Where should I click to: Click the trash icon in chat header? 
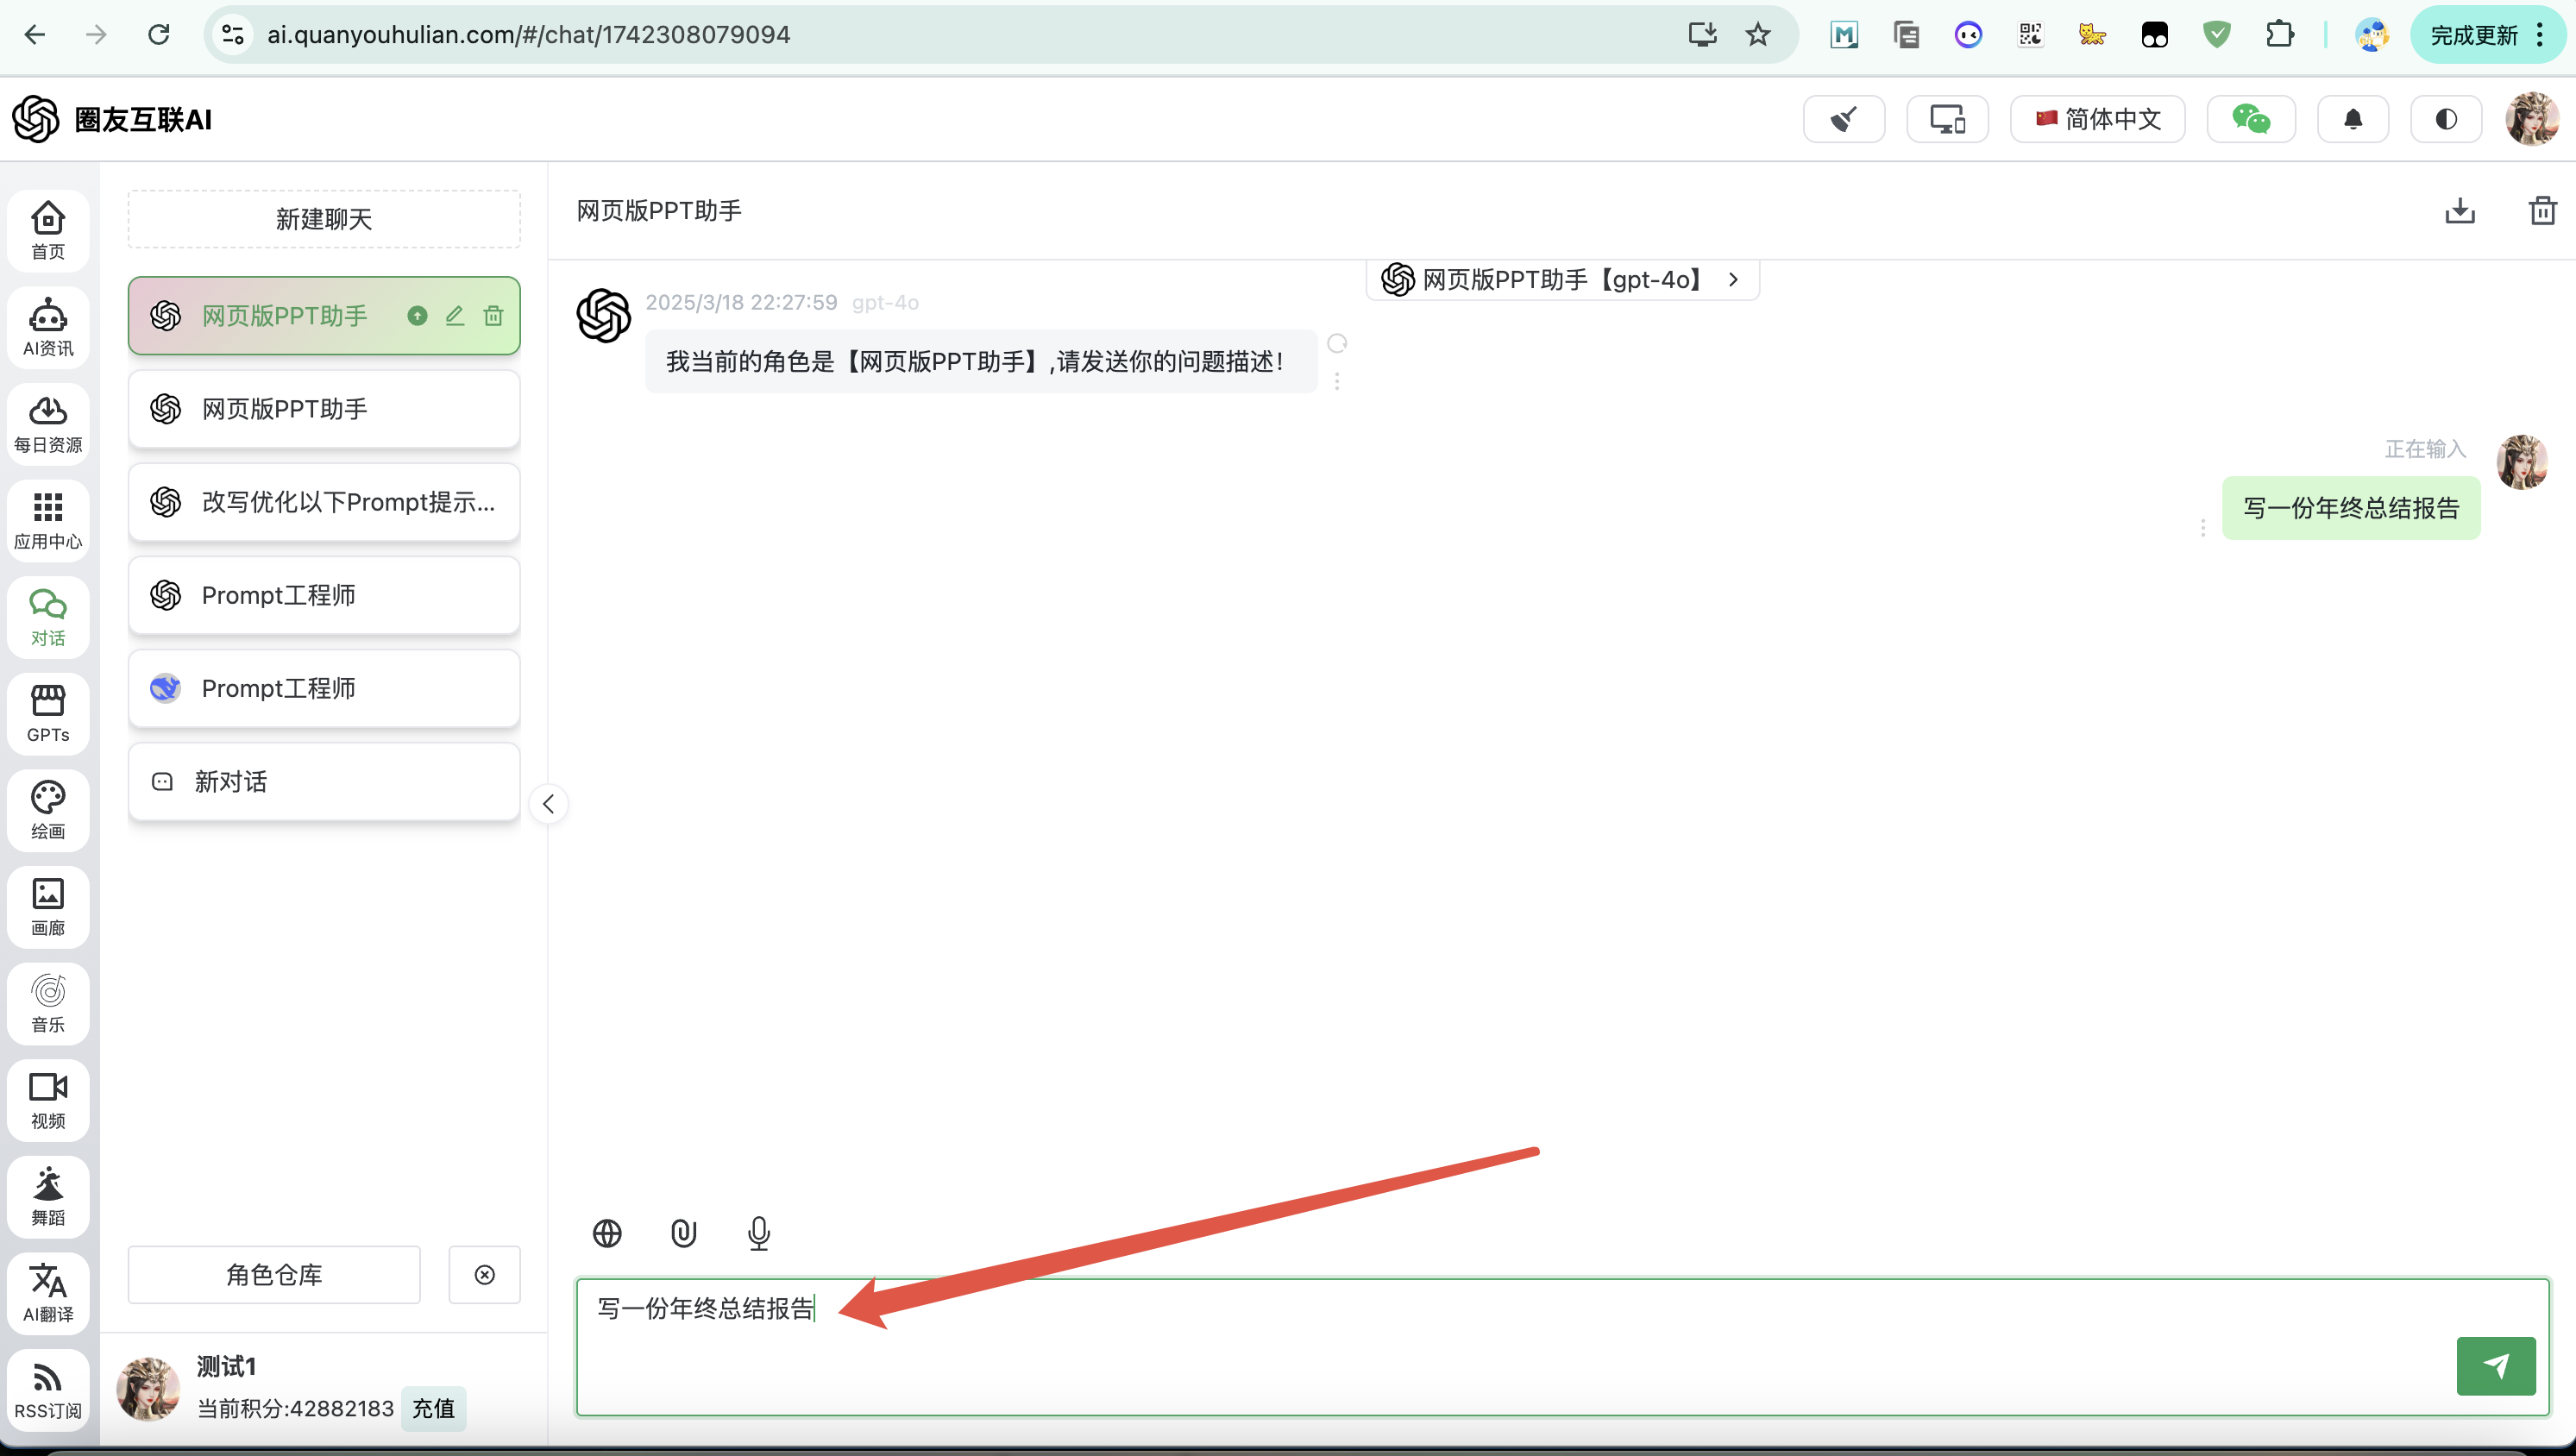tap(2542, 211)
